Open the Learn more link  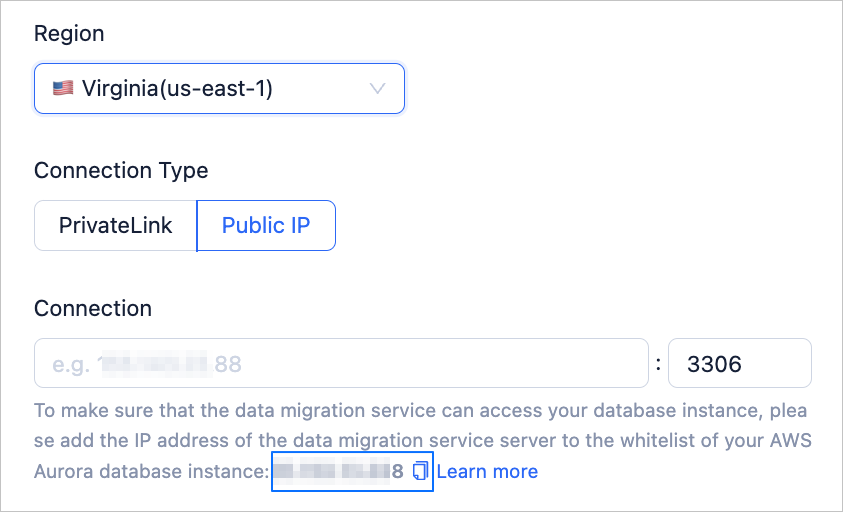pos(487,471)
